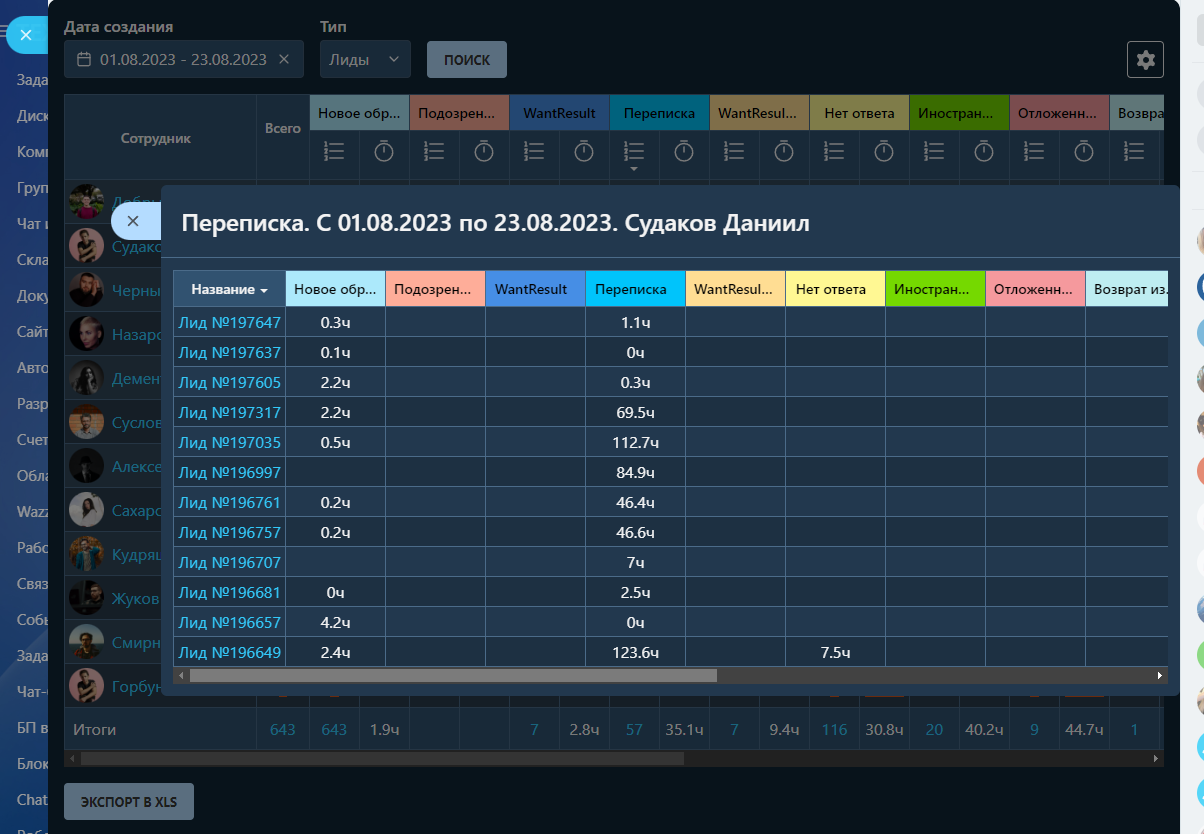Image resolution: width=1204 pixels, height=834 pixels.
Task: Open report settings gear icon
Action: (1145, 60)
